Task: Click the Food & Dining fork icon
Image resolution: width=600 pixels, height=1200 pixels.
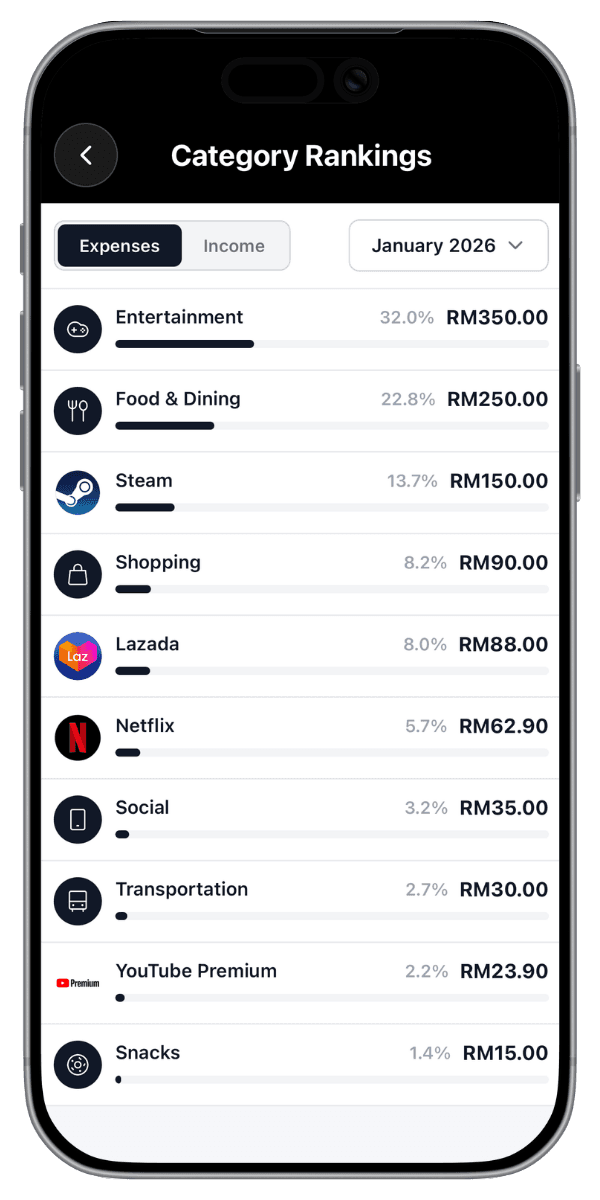Action: (x=77, y=411)
